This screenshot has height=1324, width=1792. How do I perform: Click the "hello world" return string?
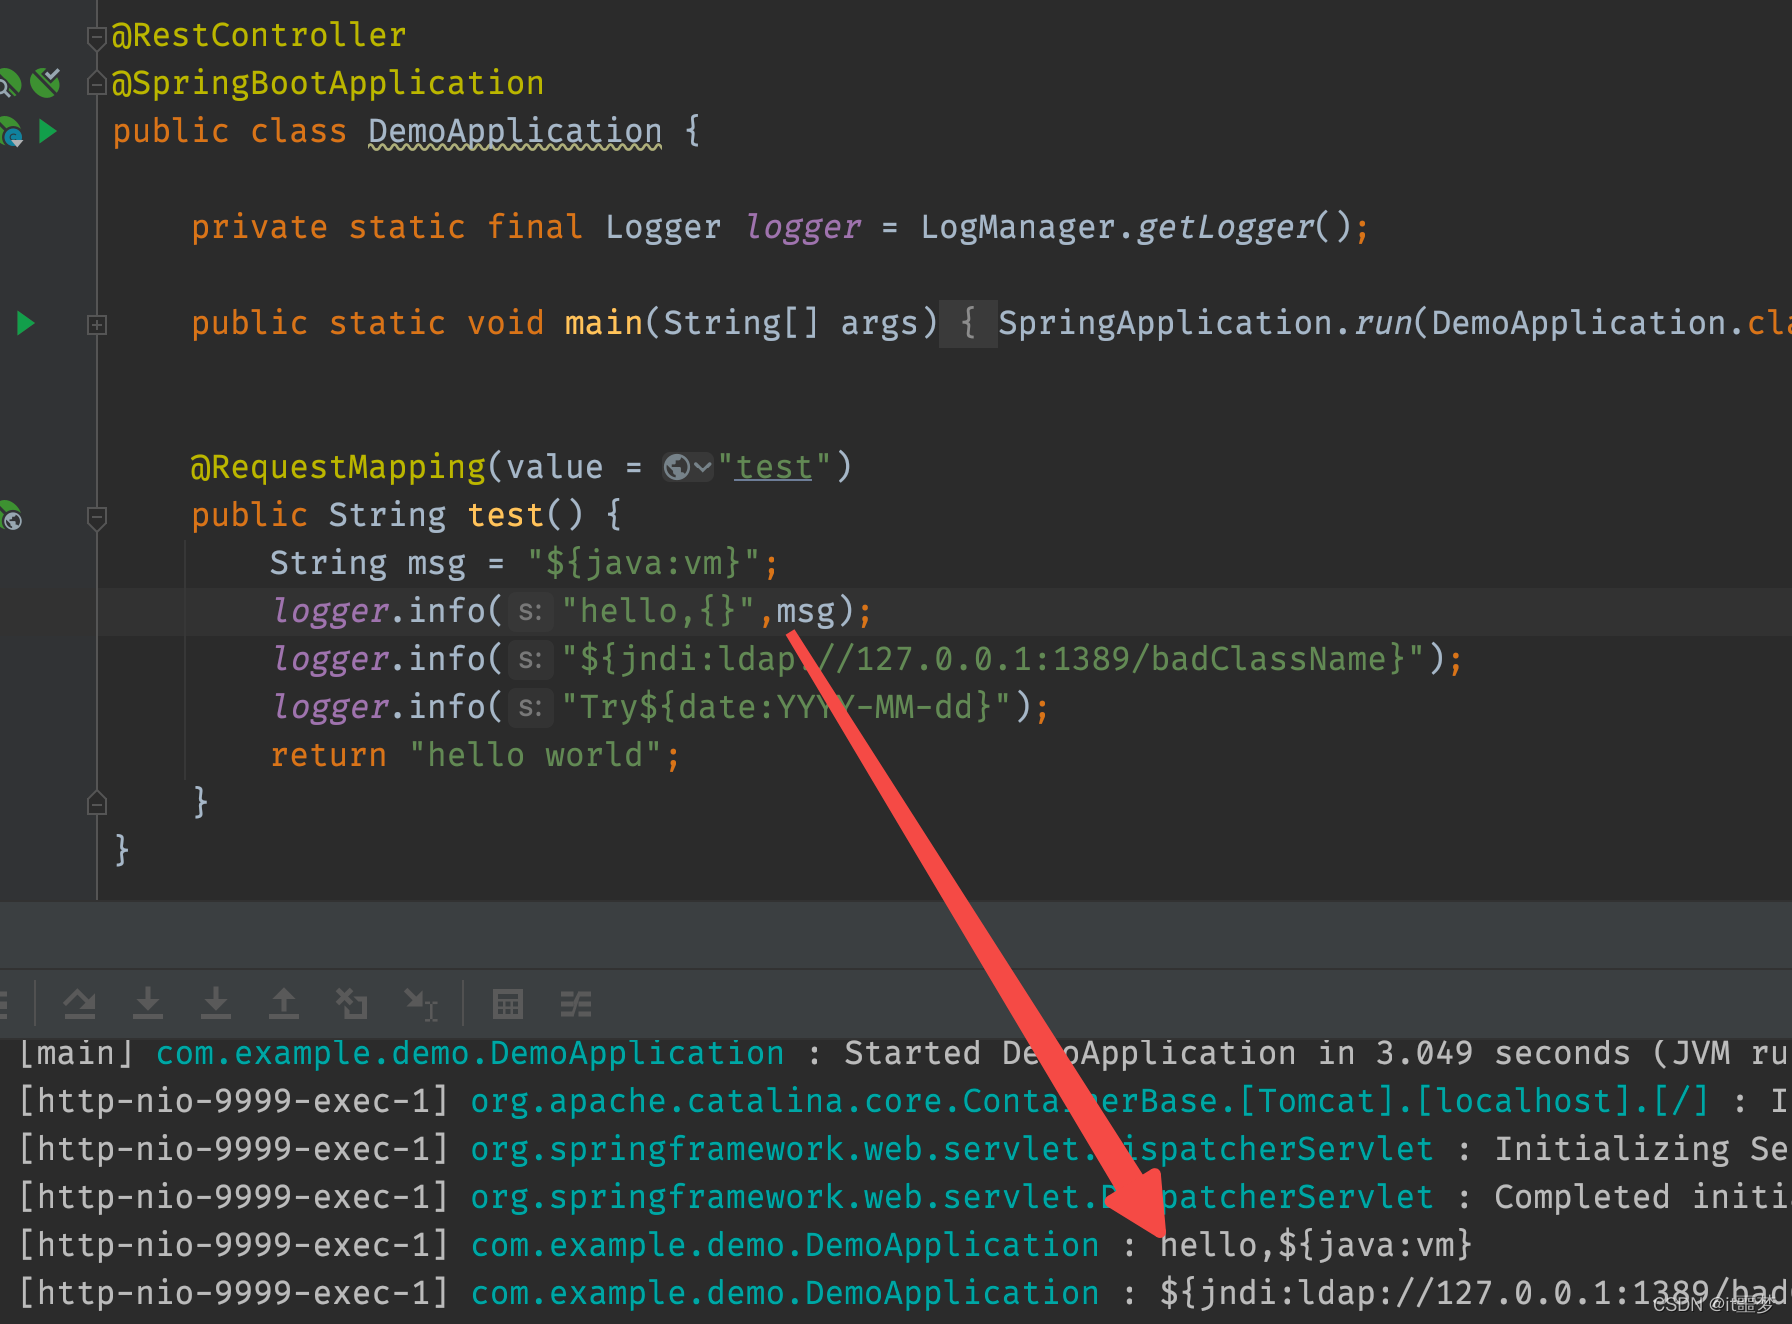tap(535, 755)
